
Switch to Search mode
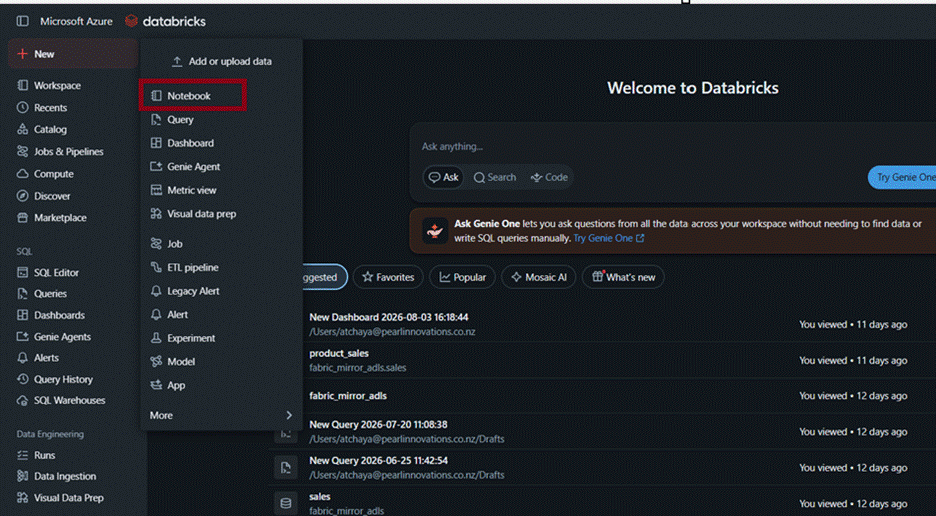[495, 177]
